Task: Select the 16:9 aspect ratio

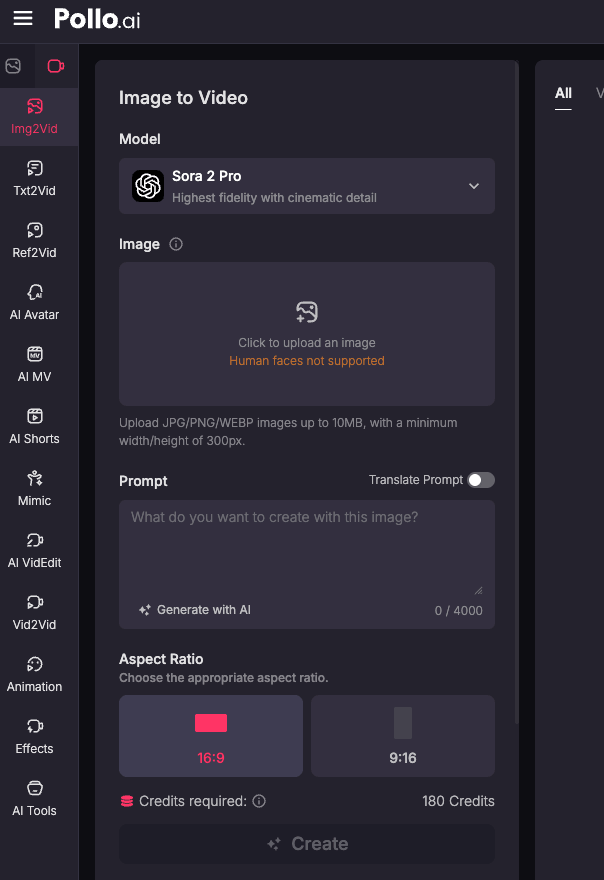Action: [211, 736]
